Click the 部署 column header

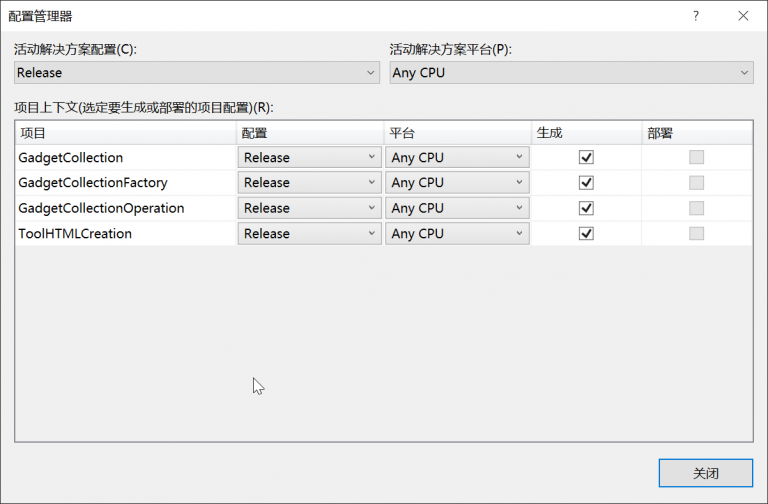(x=695, y=132)
